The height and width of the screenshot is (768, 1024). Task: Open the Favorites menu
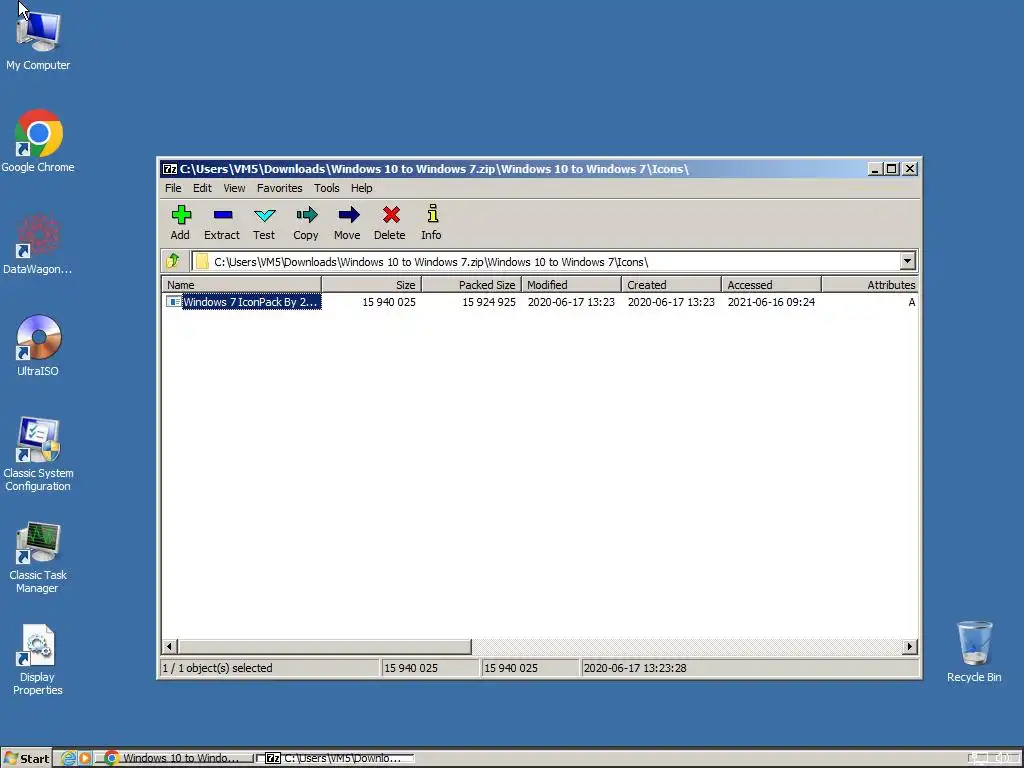(280, 188)
